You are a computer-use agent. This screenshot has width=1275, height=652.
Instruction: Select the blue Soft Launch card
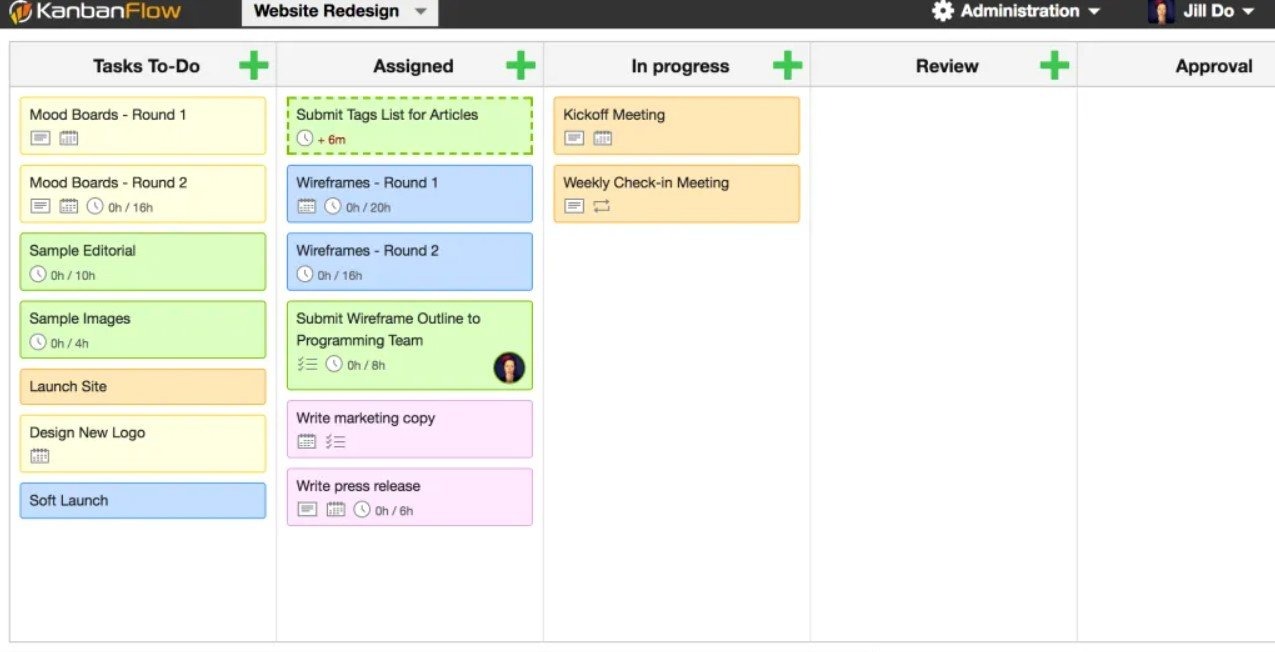143,501
